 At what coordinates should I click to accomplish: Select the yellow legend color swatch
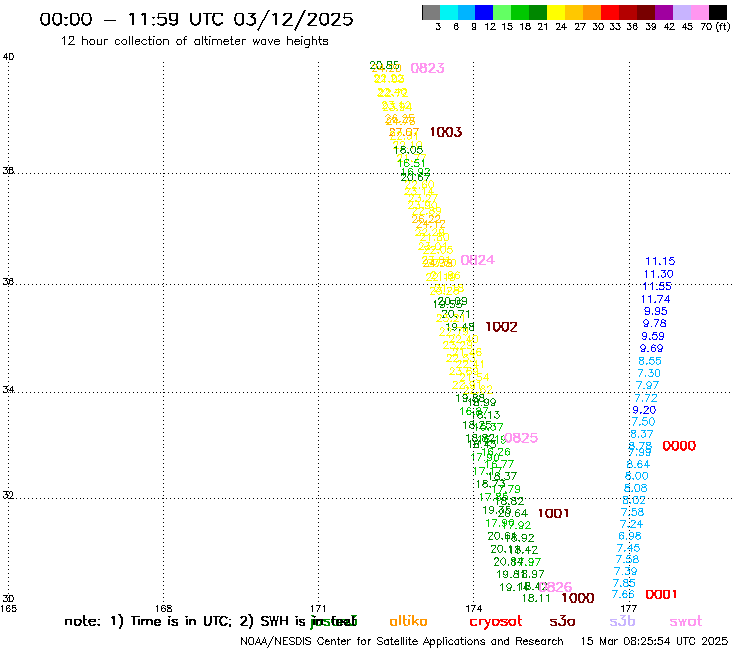click(x=556, y=12)
